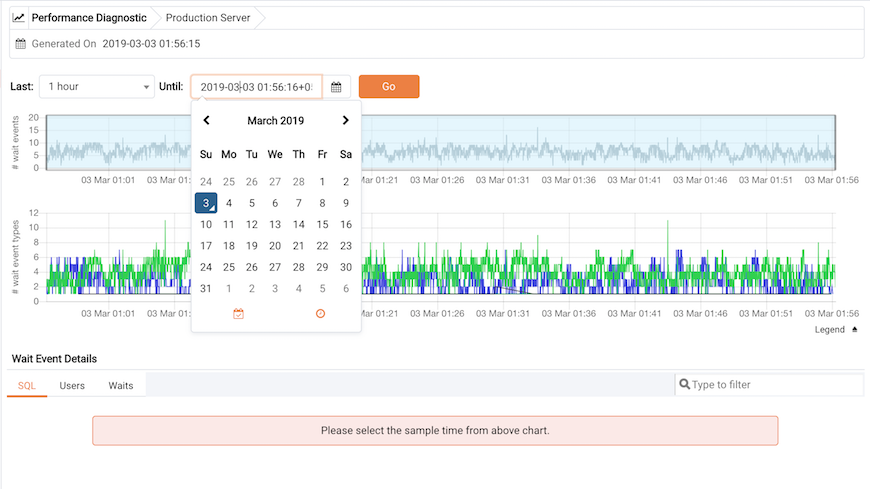
Task: Choose March 26 in the fifth calendar row
Action: (251, 267)
